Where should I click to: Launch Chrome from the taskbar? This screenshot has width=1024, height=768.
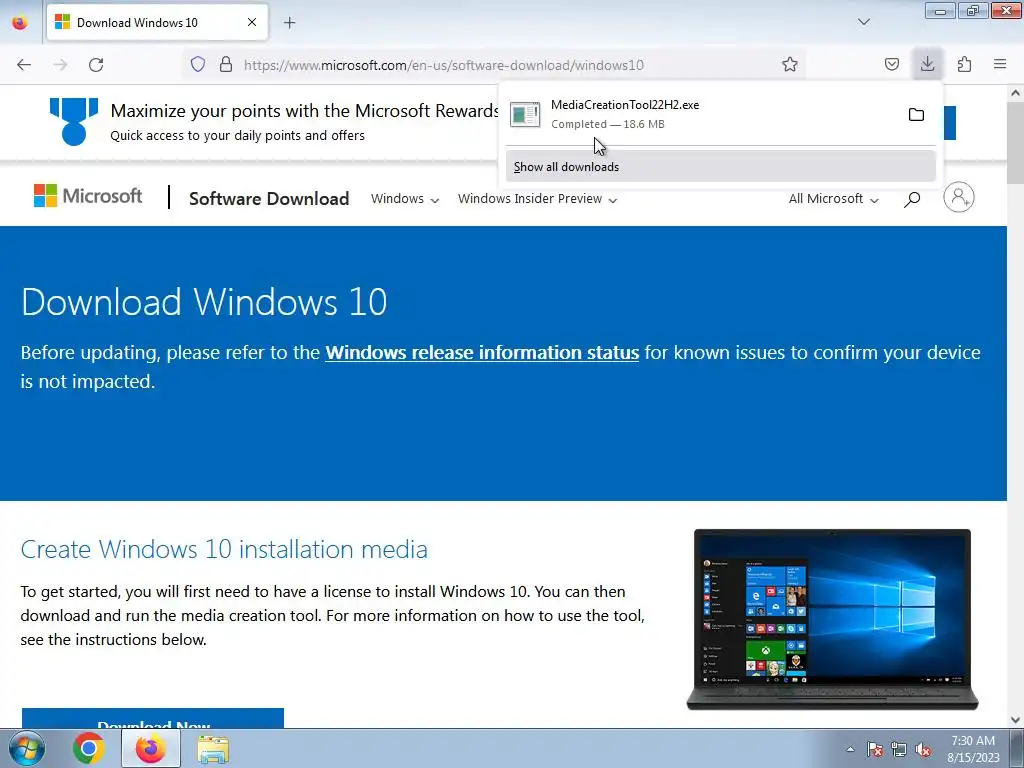tap(89, 748)
